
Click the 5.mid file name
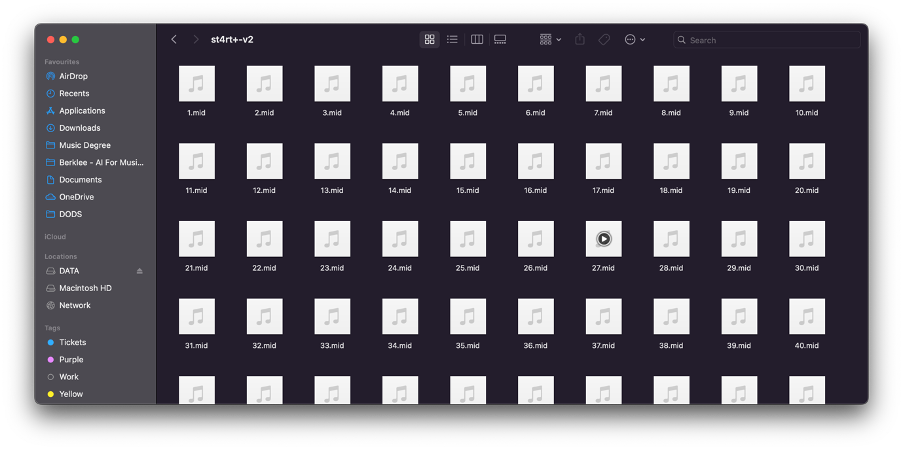[468, 113]
